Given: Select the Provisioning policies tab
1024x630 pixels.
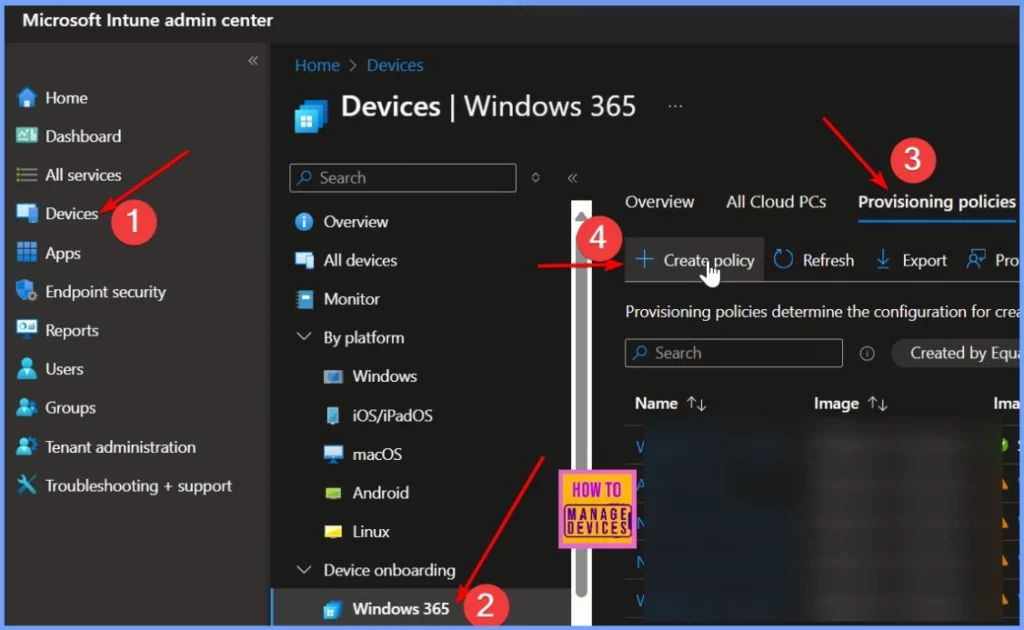Looking at the screenshot, I should coord(936,202).
